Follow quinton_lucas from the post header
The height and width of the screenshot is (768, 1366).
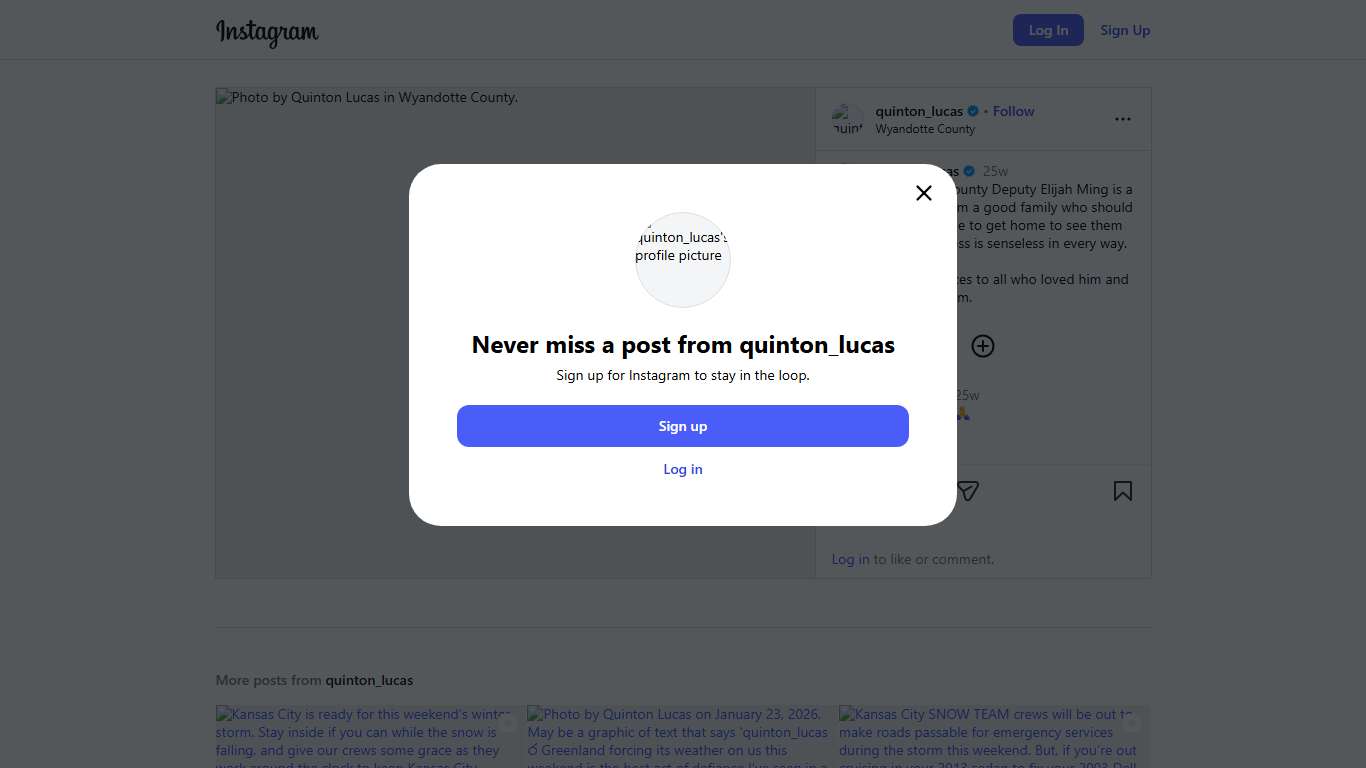pyautogui.click(x=1013, y=111)
